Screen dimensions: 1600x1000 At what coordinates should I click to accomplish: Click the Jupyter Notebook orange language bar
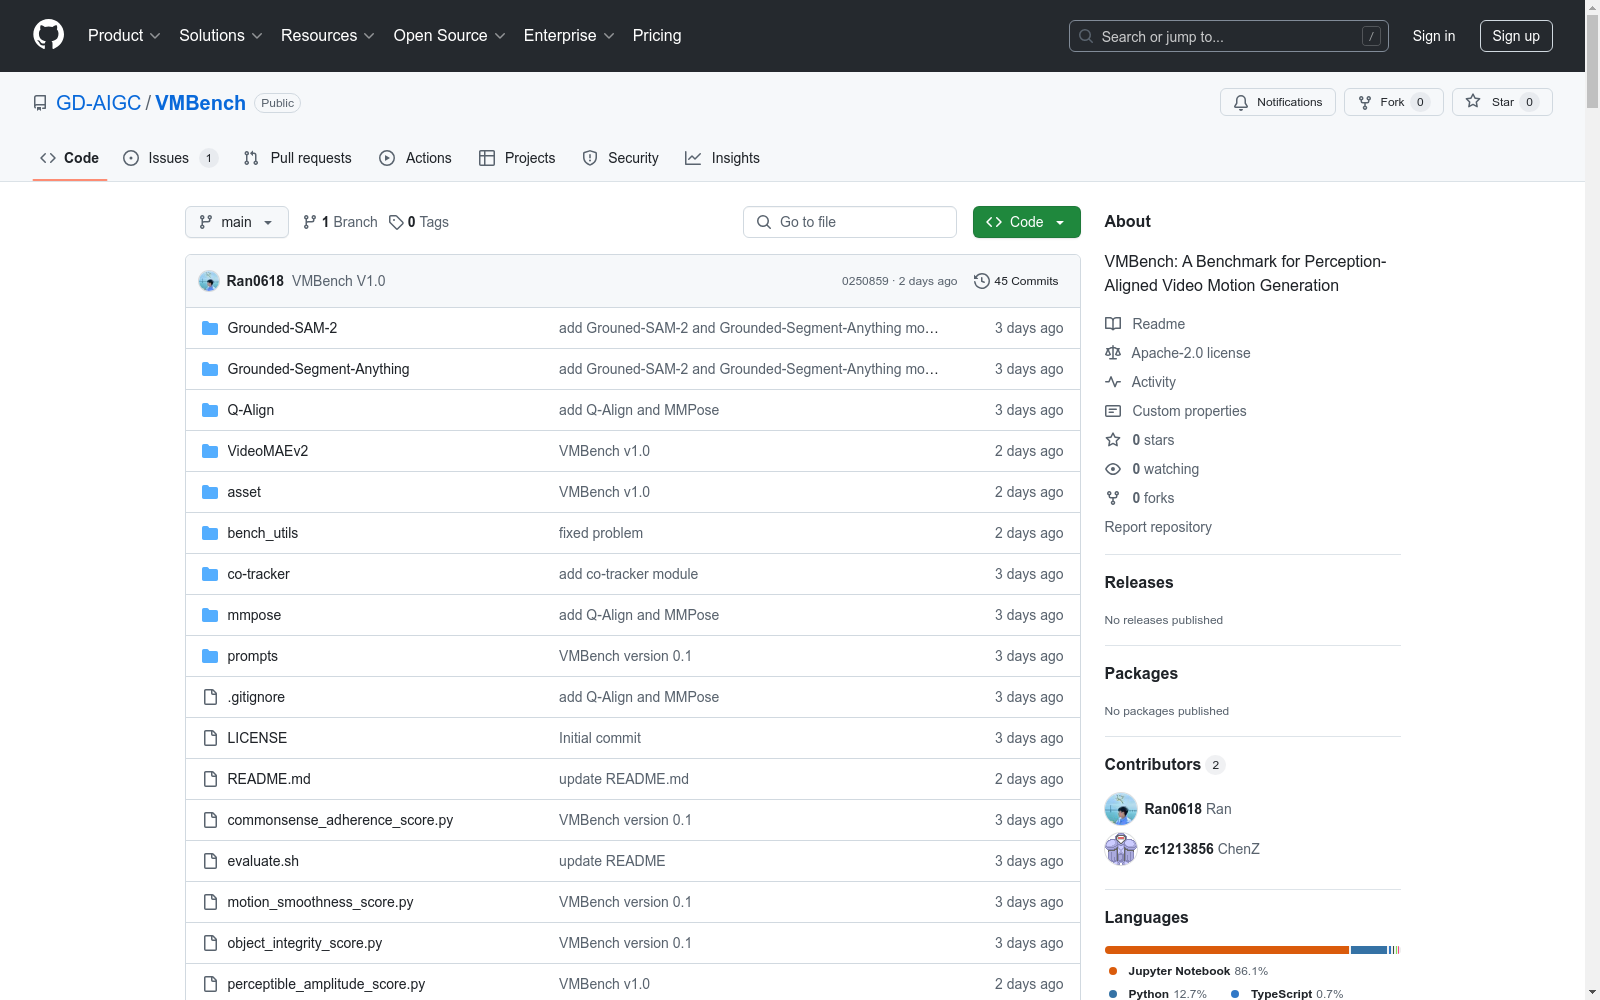[1227, 950]
